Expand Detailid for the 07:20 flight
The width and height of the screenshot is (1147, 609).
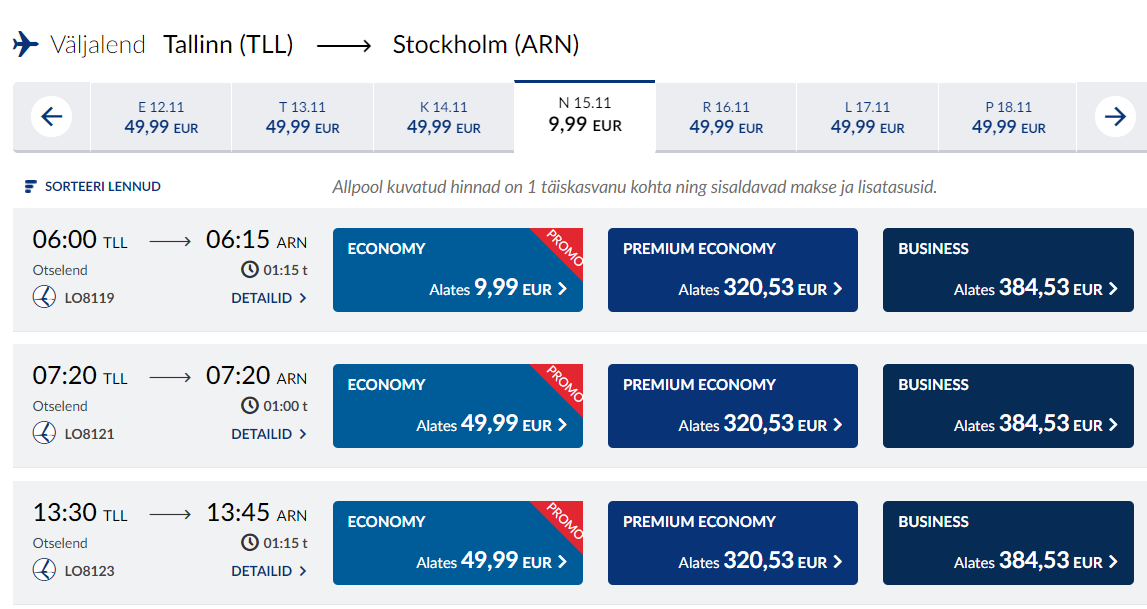pos(268,434)
